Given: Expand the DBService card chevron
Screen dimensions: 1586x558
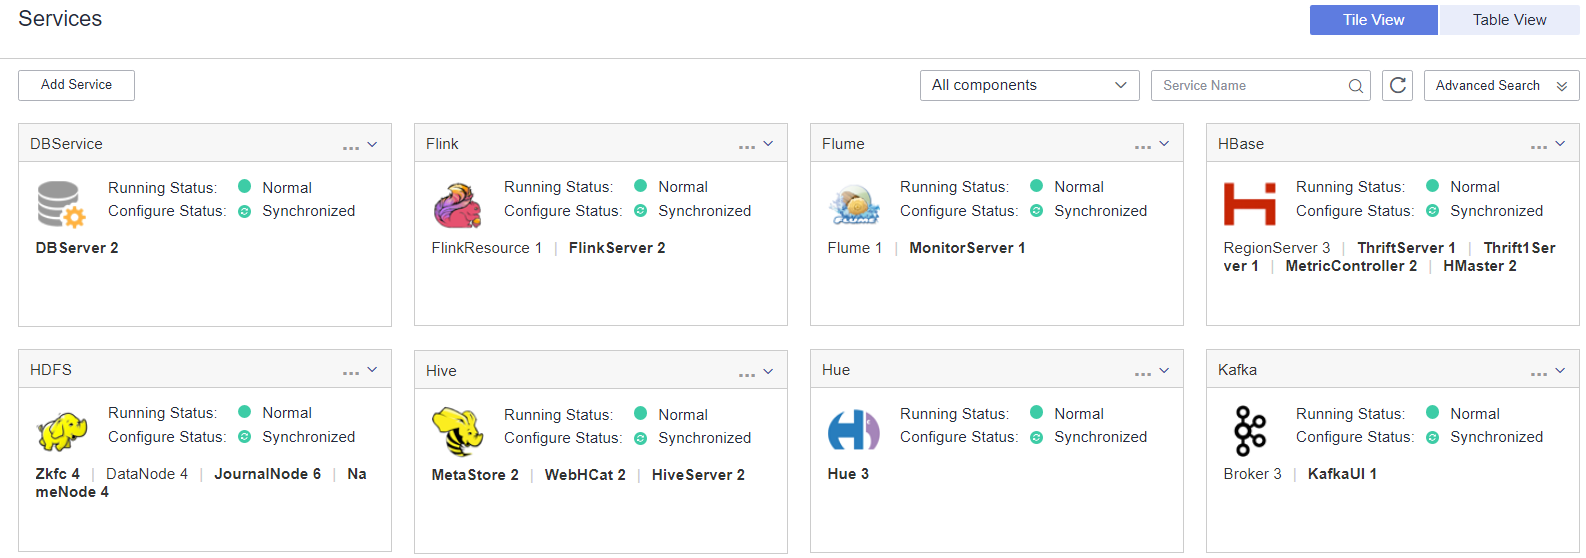Looking at the screenshot, I should coord(372,144).
